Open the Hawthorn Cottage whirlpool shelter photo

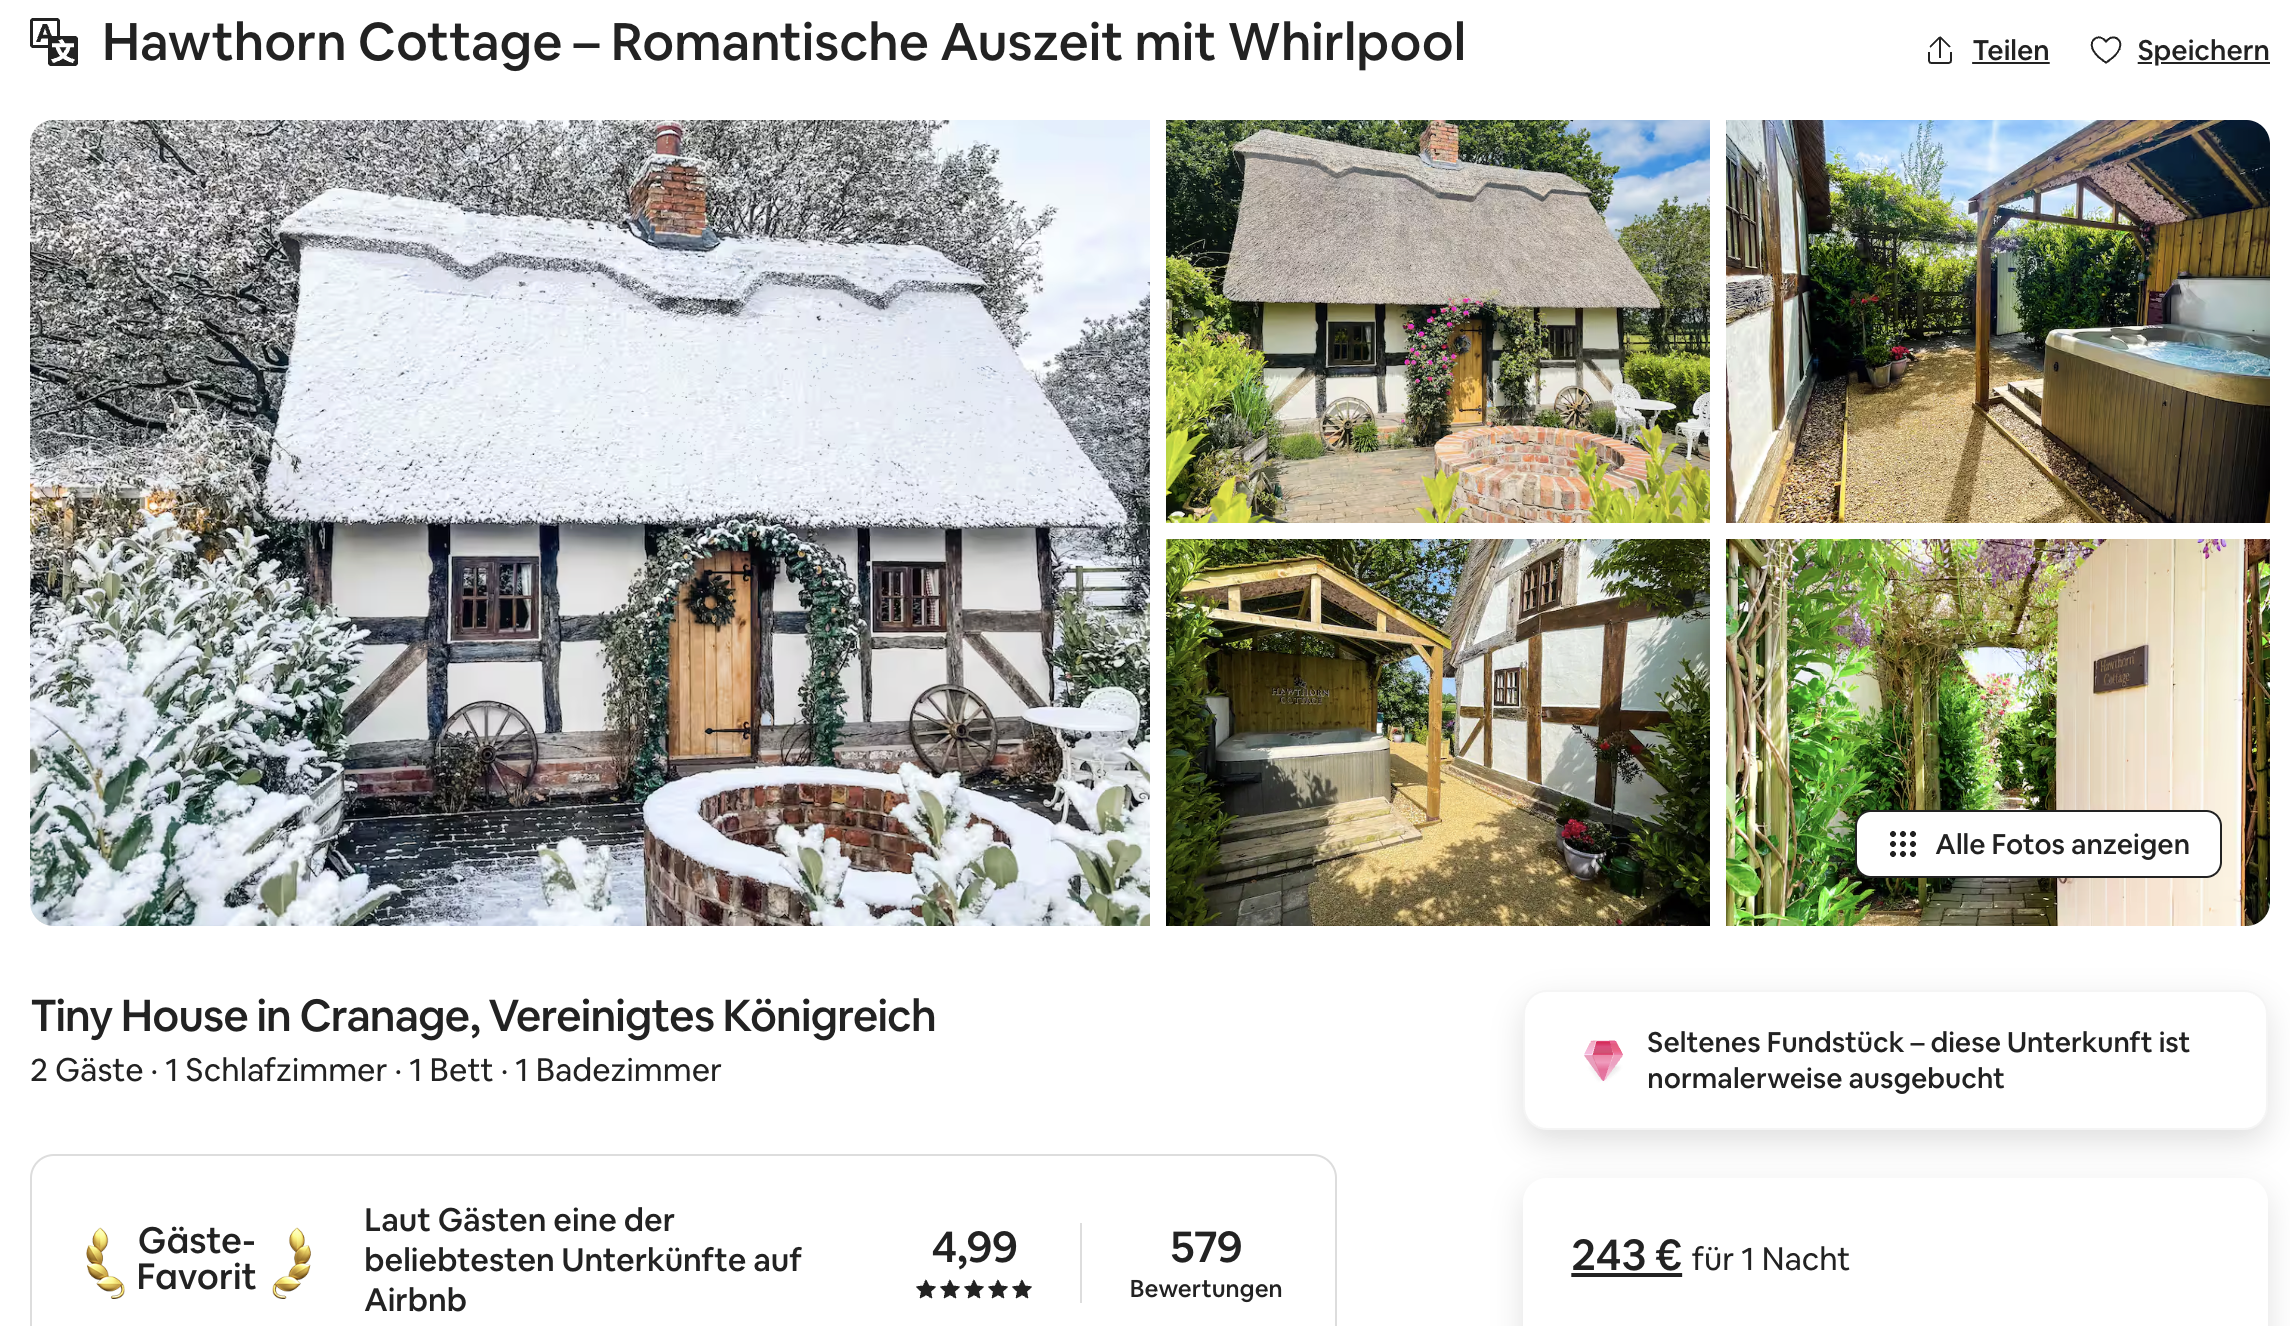[1437, 732]
